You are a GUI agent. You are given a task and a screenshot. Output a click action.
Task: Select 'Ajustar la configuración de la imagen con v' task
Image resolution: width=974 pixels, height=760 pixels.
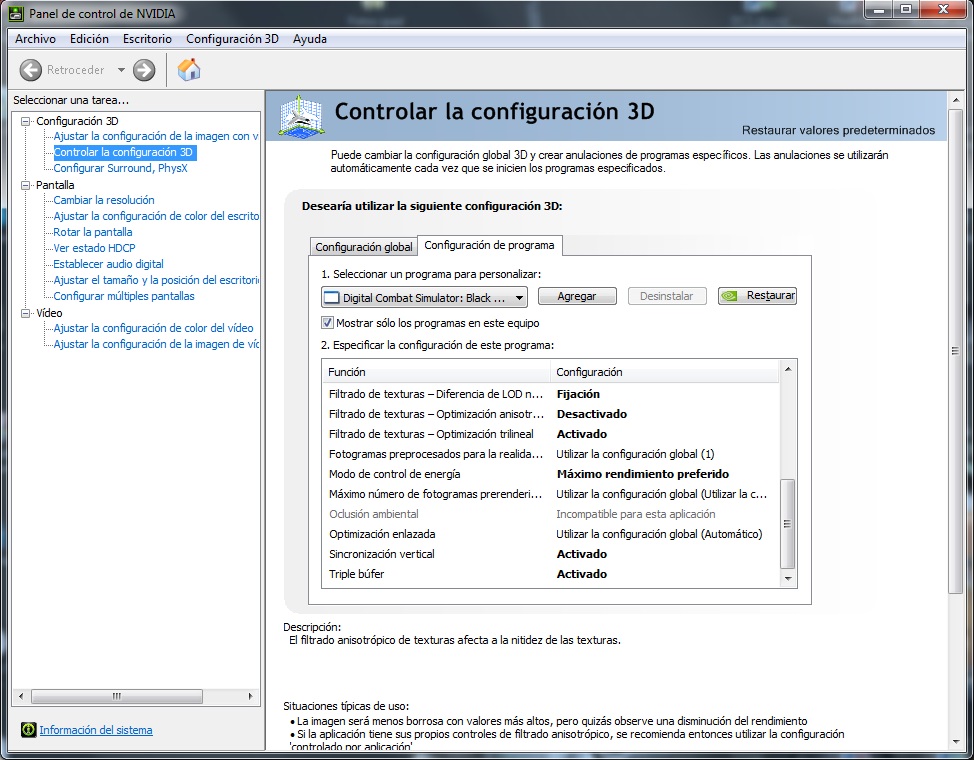tap(156, 136)
